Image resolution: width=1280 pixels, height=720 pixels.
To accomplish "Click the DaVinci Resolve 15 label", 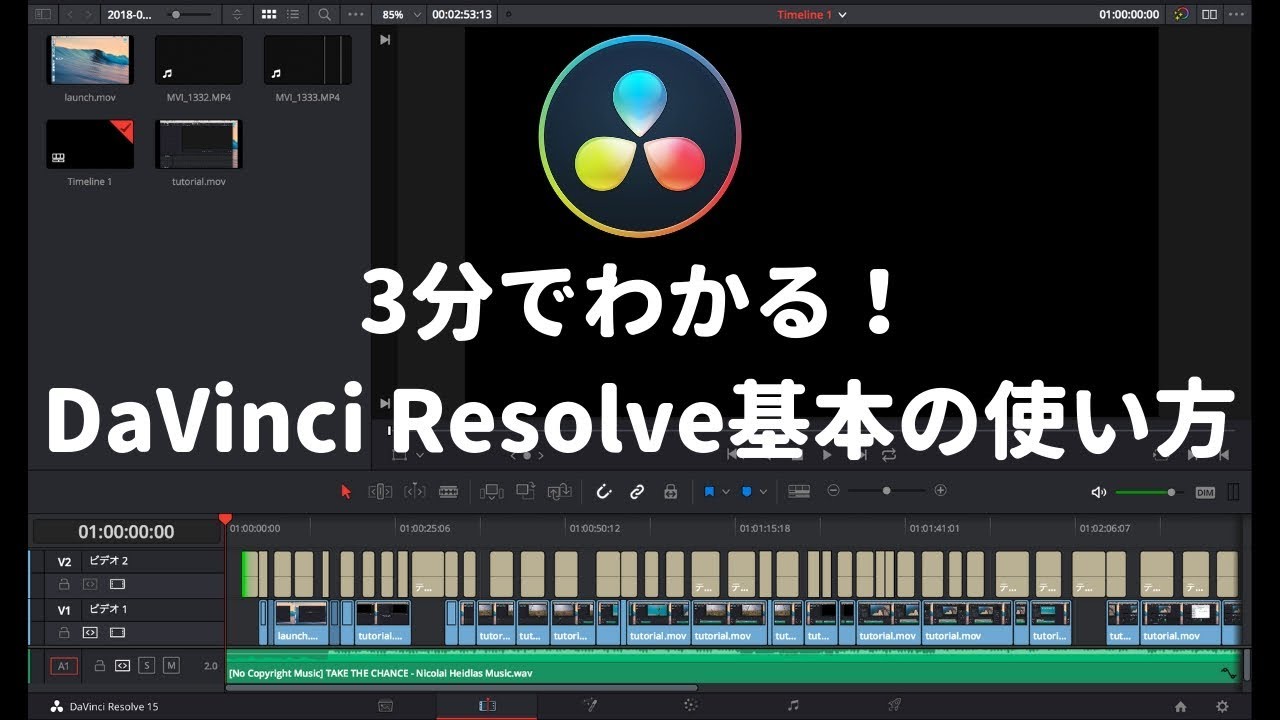I will tap(113, 707).
